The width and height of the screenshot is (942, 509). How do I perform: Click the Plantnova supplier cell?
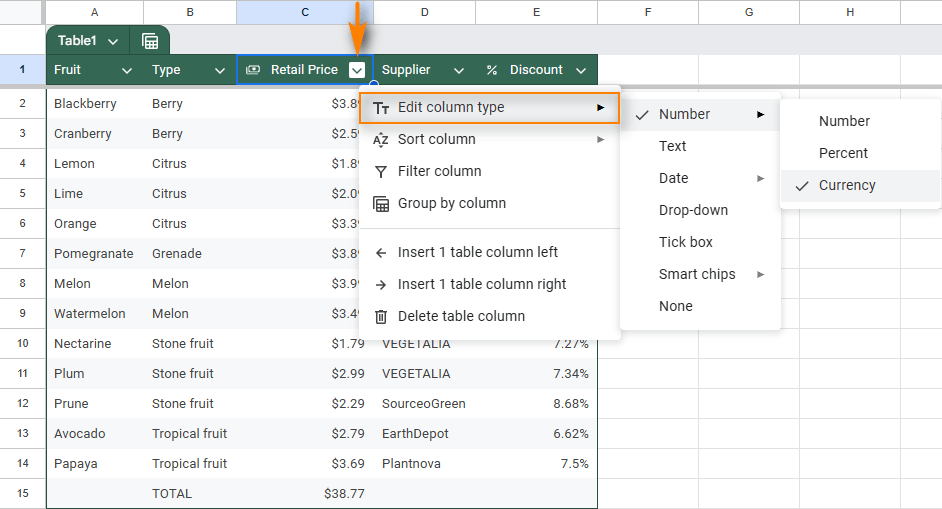[x=424, y=464]
